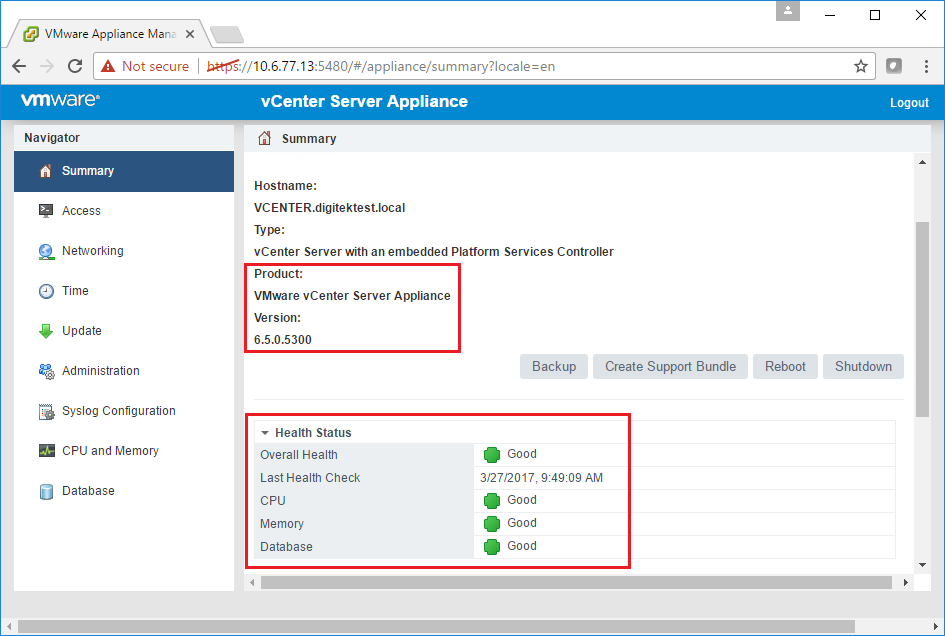
Task: Click the address bar URL
Action: 381,66
